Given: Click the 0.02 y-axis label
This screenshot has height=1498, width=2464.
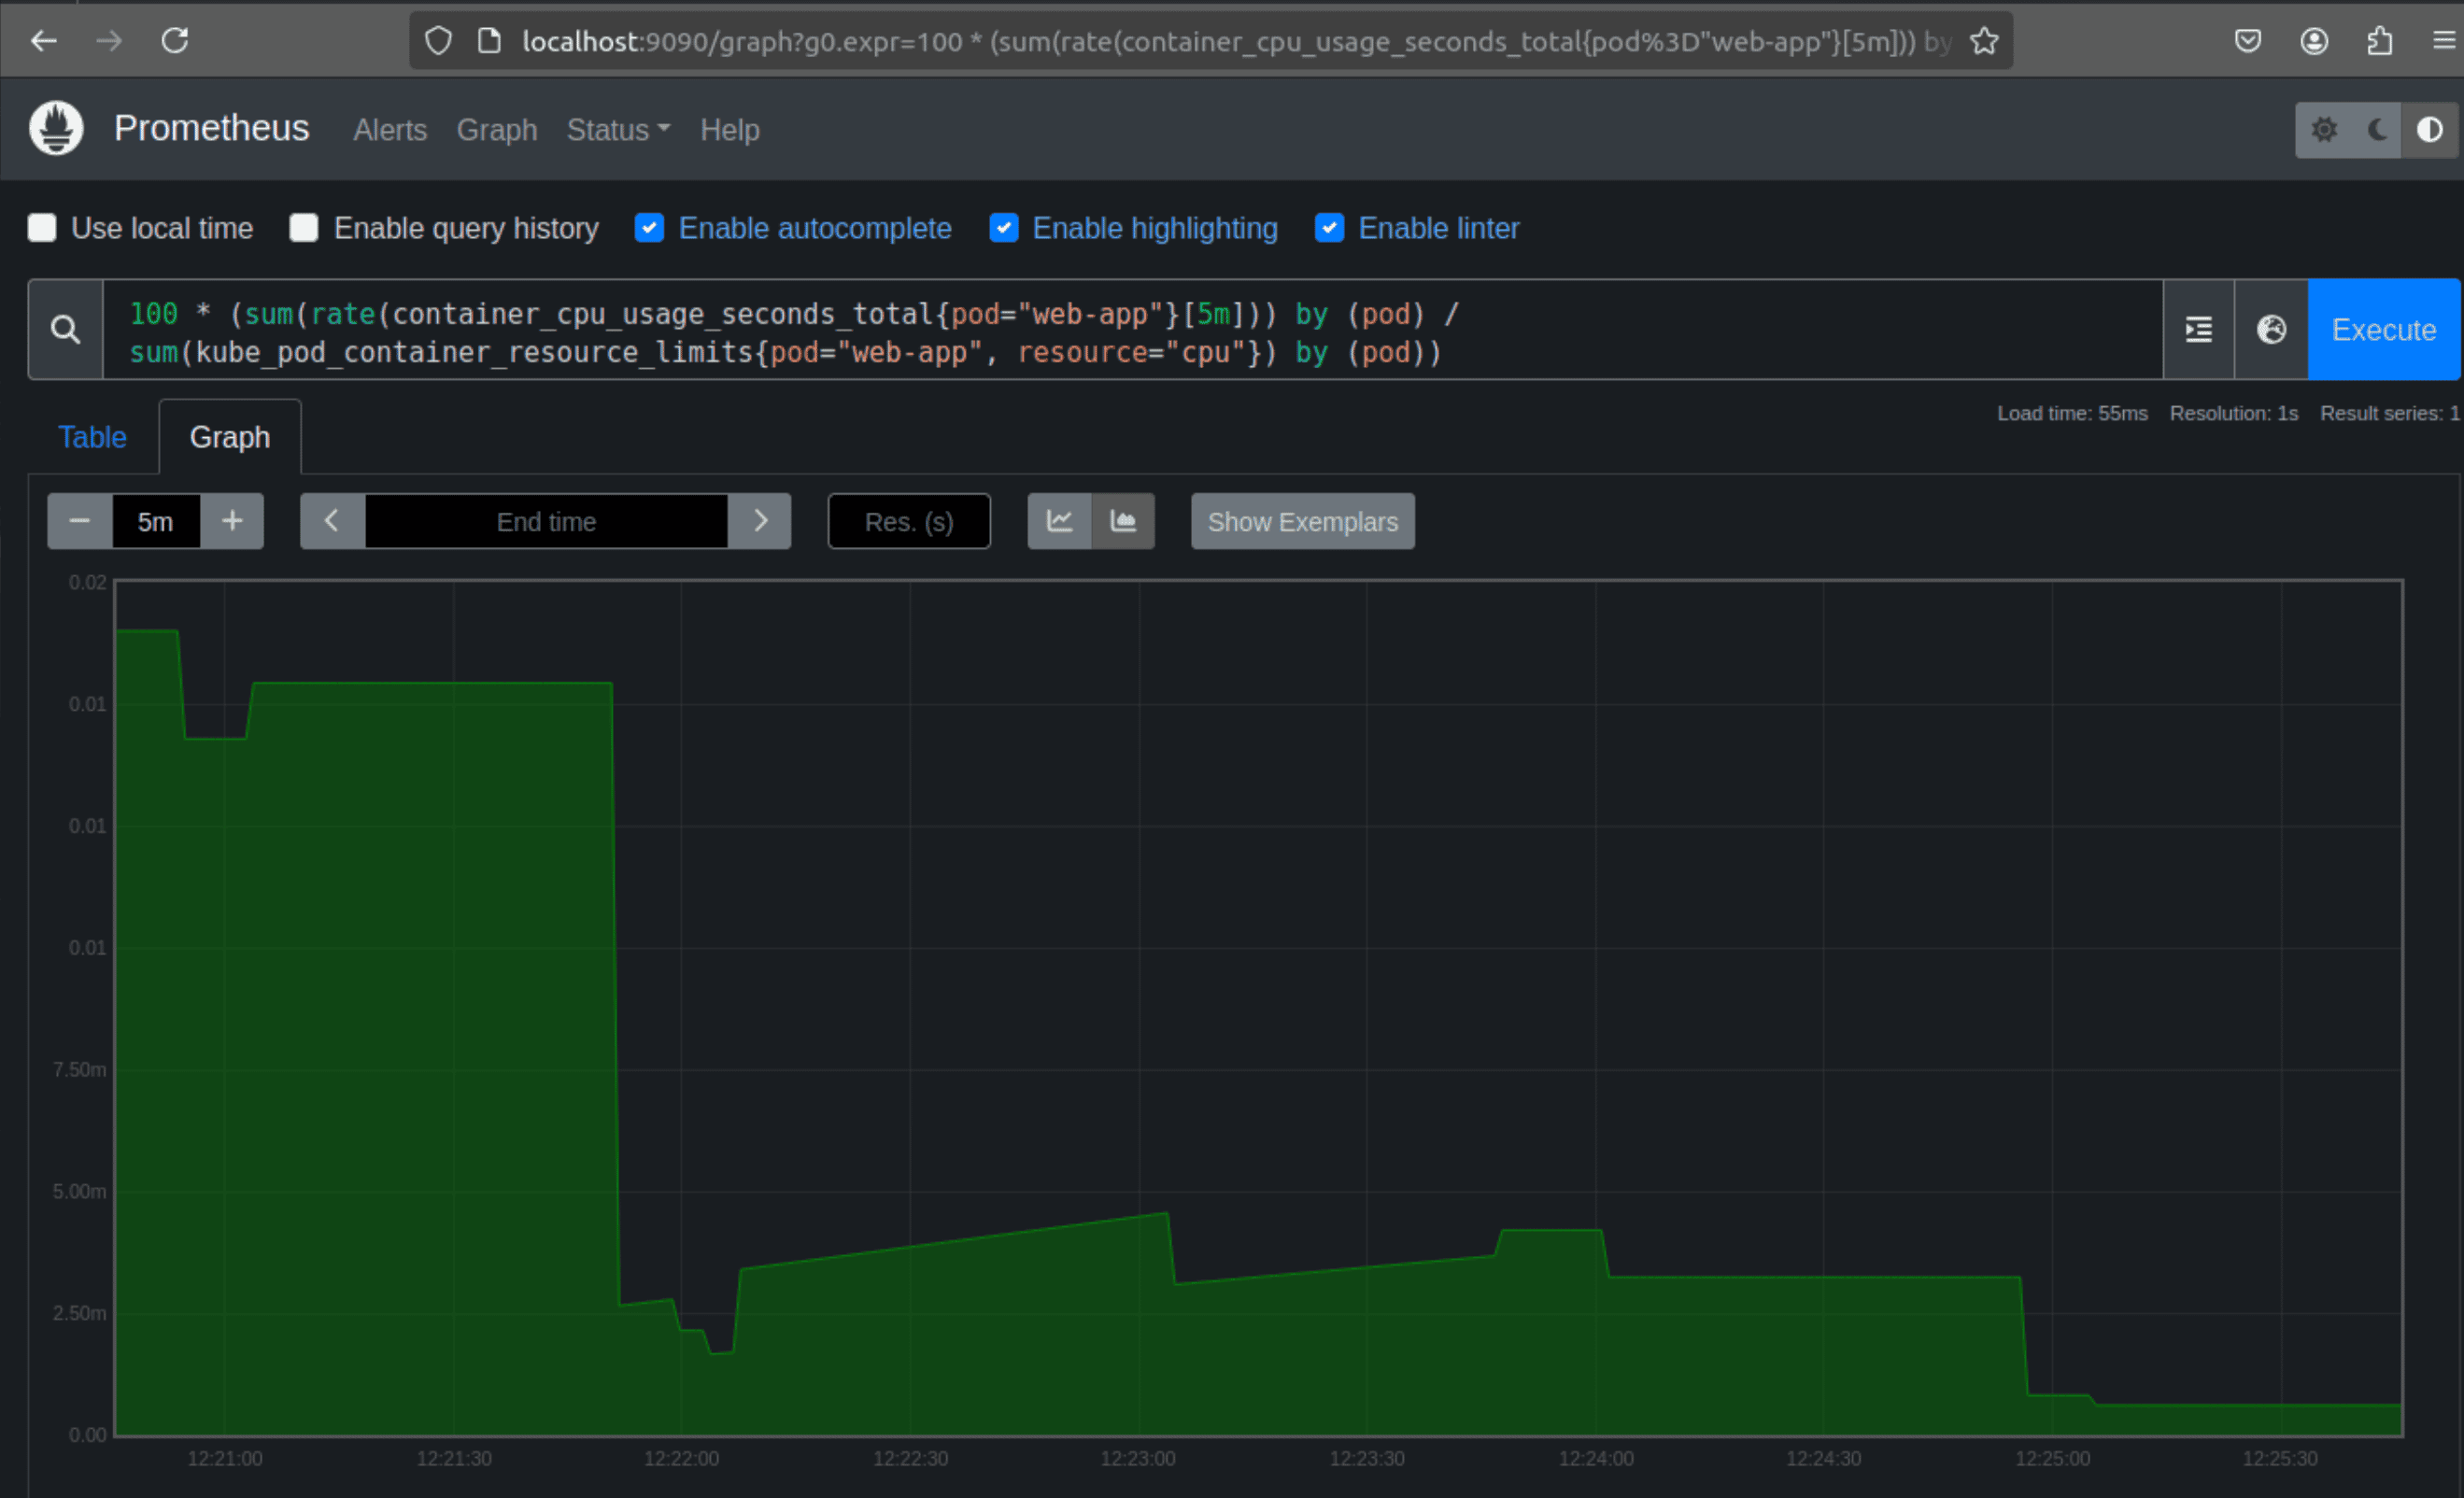Looking at the screenshot, I should coord(87,582).
